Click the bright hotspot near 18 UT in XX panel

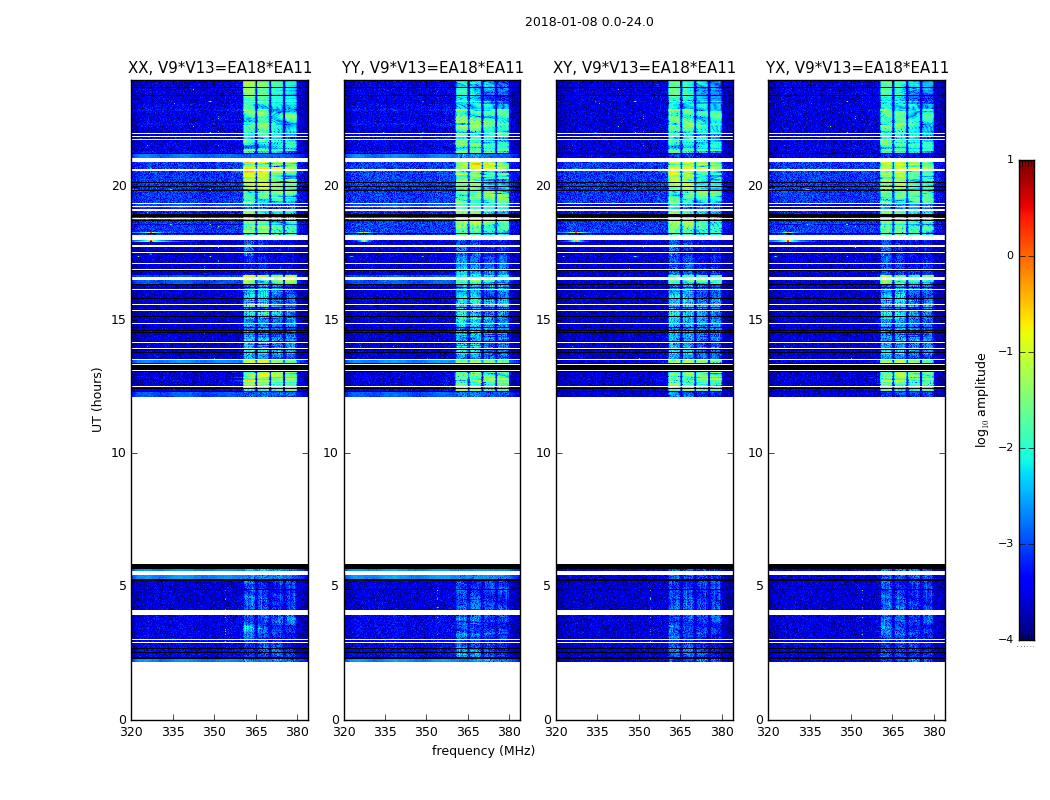[x=151, y=237]
